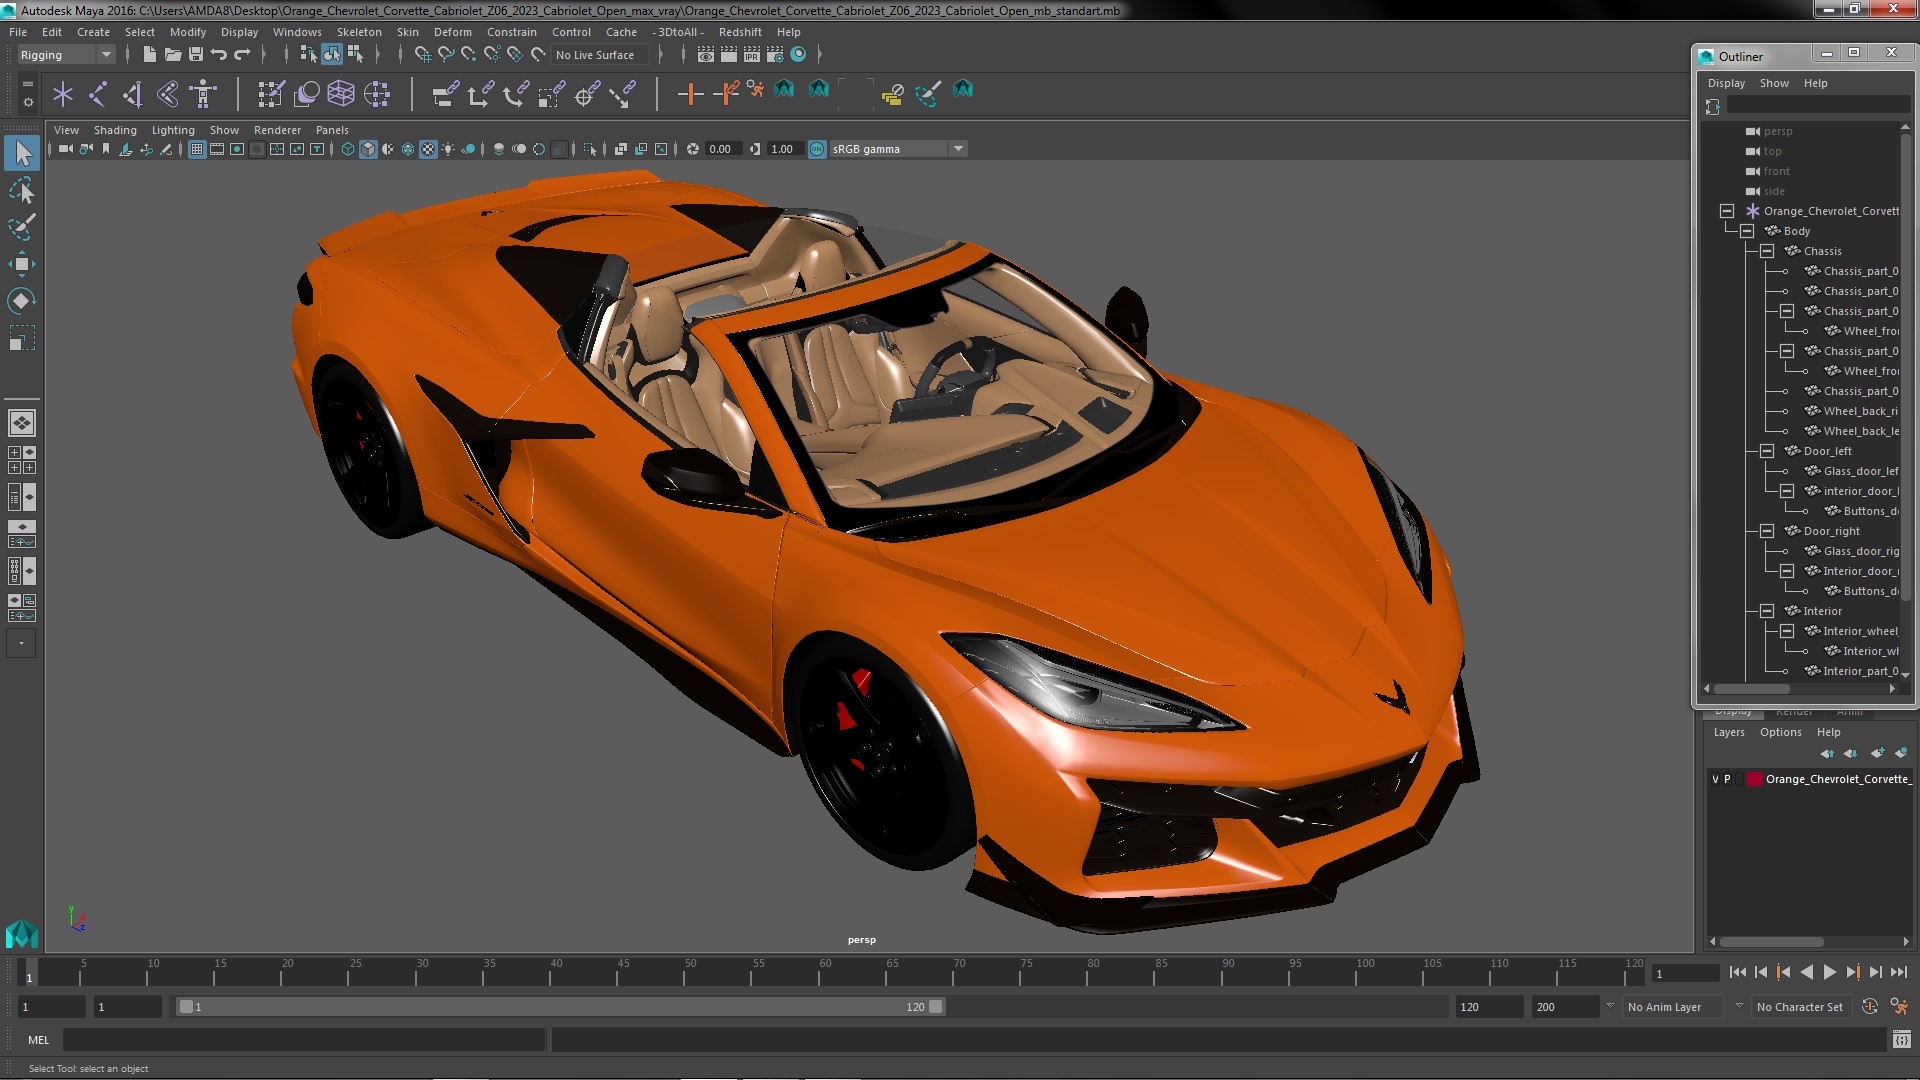Open the Deform menu
Screen dimensions: 1920x1080
pyautogui.click(x=452, y=32)
